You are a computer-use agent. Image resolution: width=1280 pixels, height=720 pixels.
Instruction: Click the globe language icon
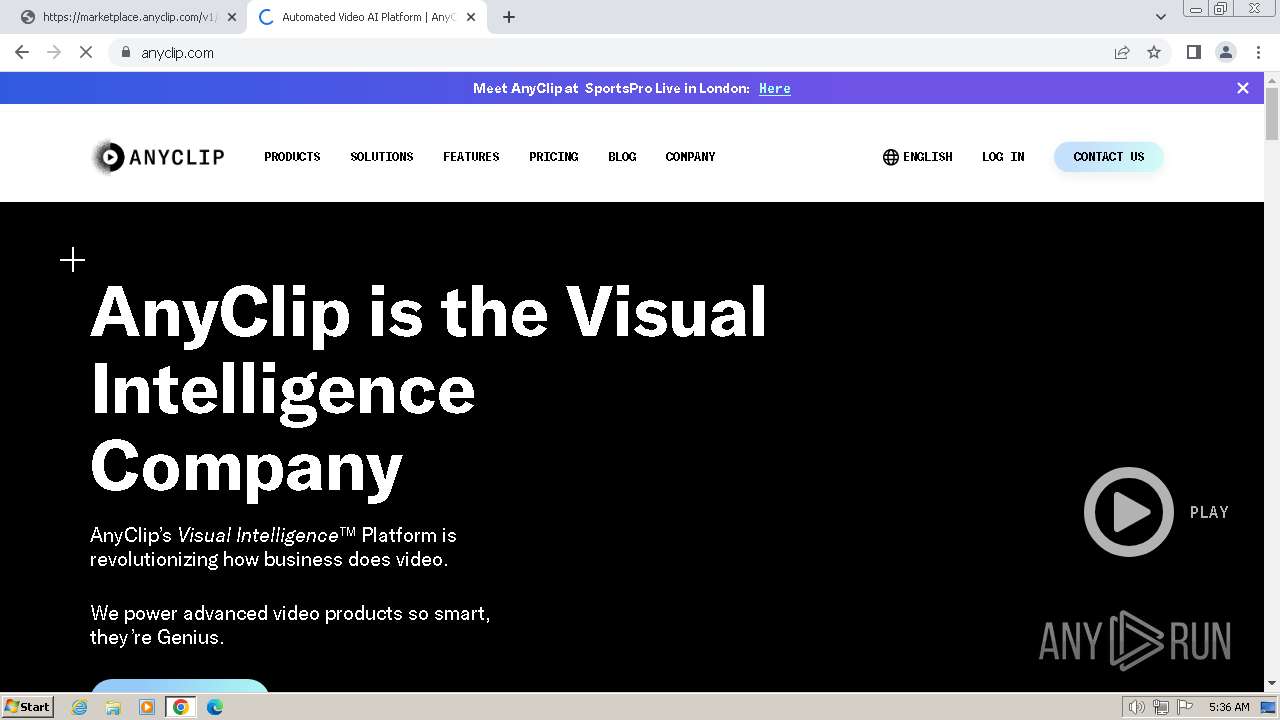pyautogui.click(x=891, y=157)
